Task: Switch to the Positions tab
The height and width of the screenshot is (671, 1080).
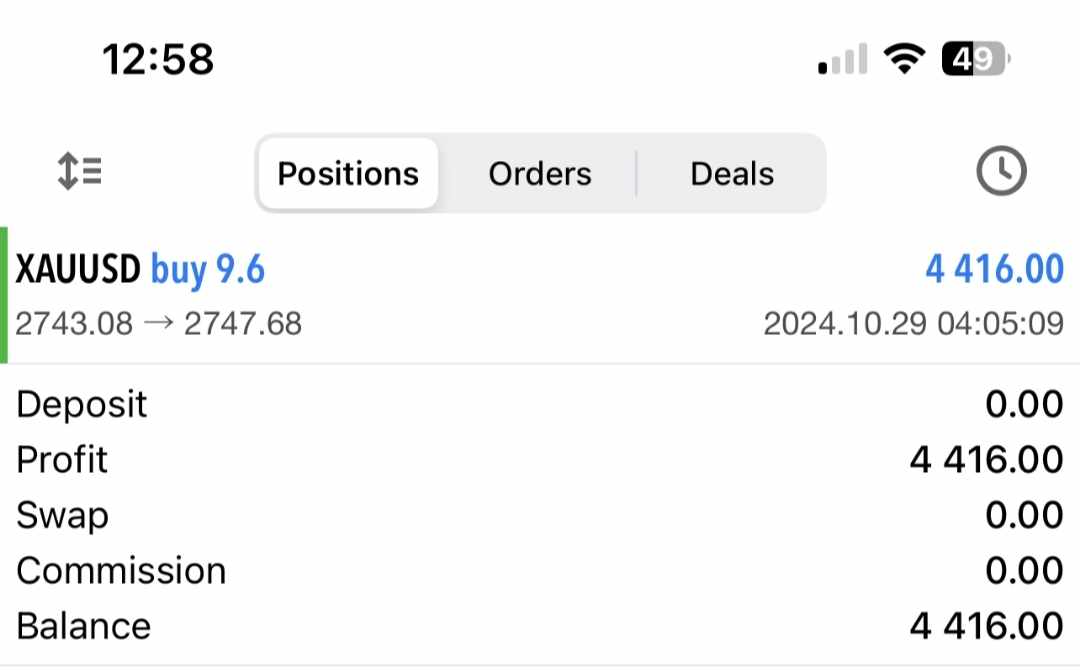Action: [348, 174]
